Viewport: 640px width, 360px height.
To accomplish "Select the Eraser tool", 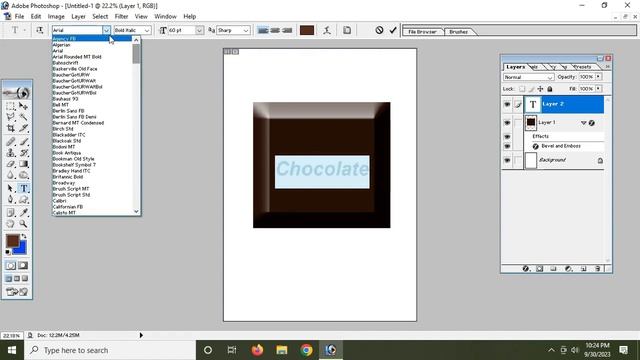I will coord(11,164).
